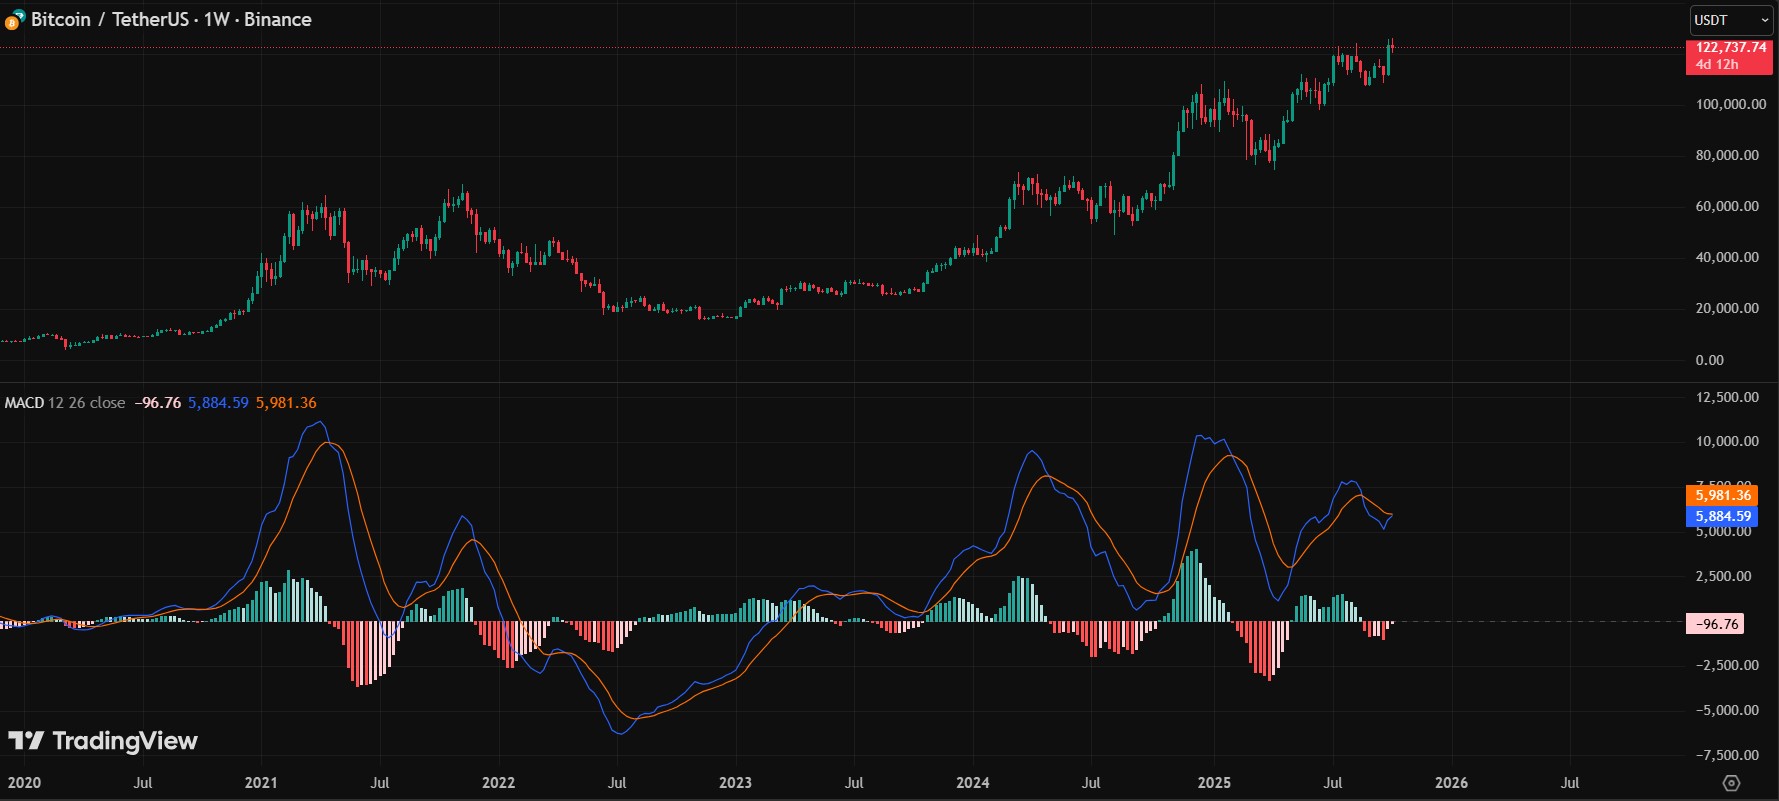Click the 2024 label on time axis

973,783
